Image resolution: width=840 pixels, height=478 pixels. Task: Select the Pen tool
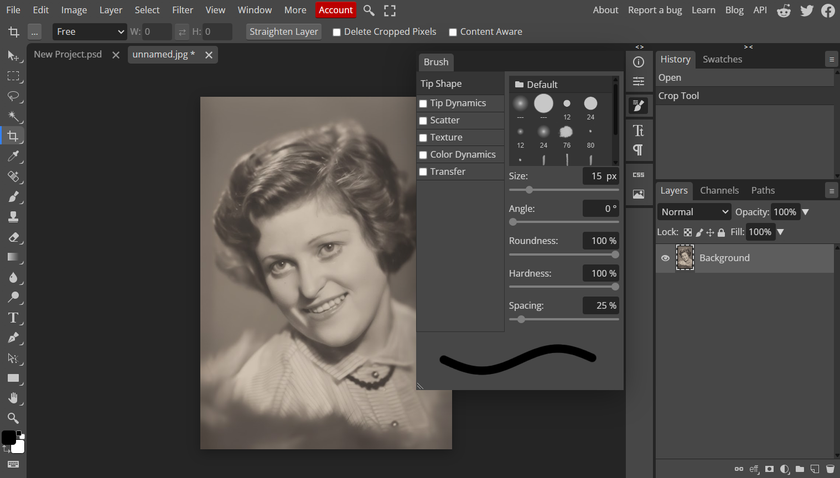[13, 338]
